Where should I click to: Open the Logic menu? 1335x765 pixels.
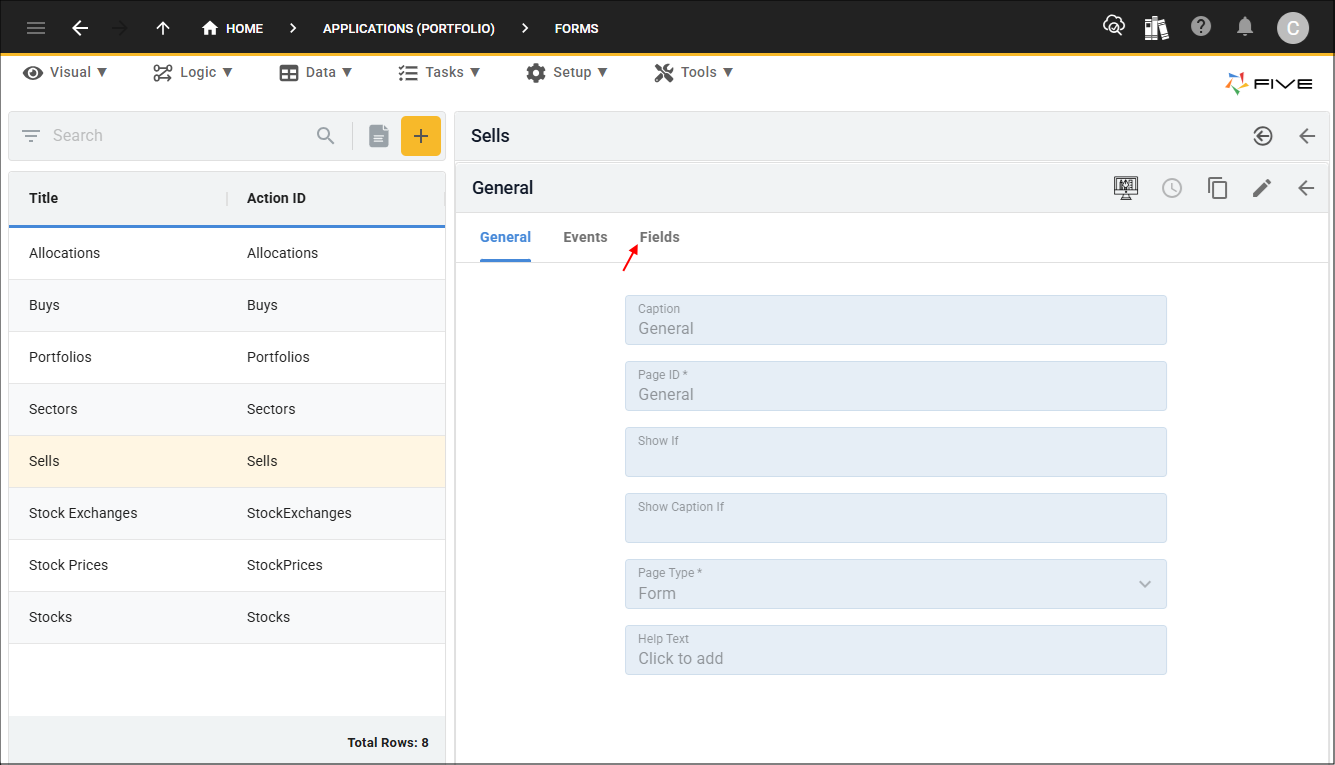tap(193, 72)
